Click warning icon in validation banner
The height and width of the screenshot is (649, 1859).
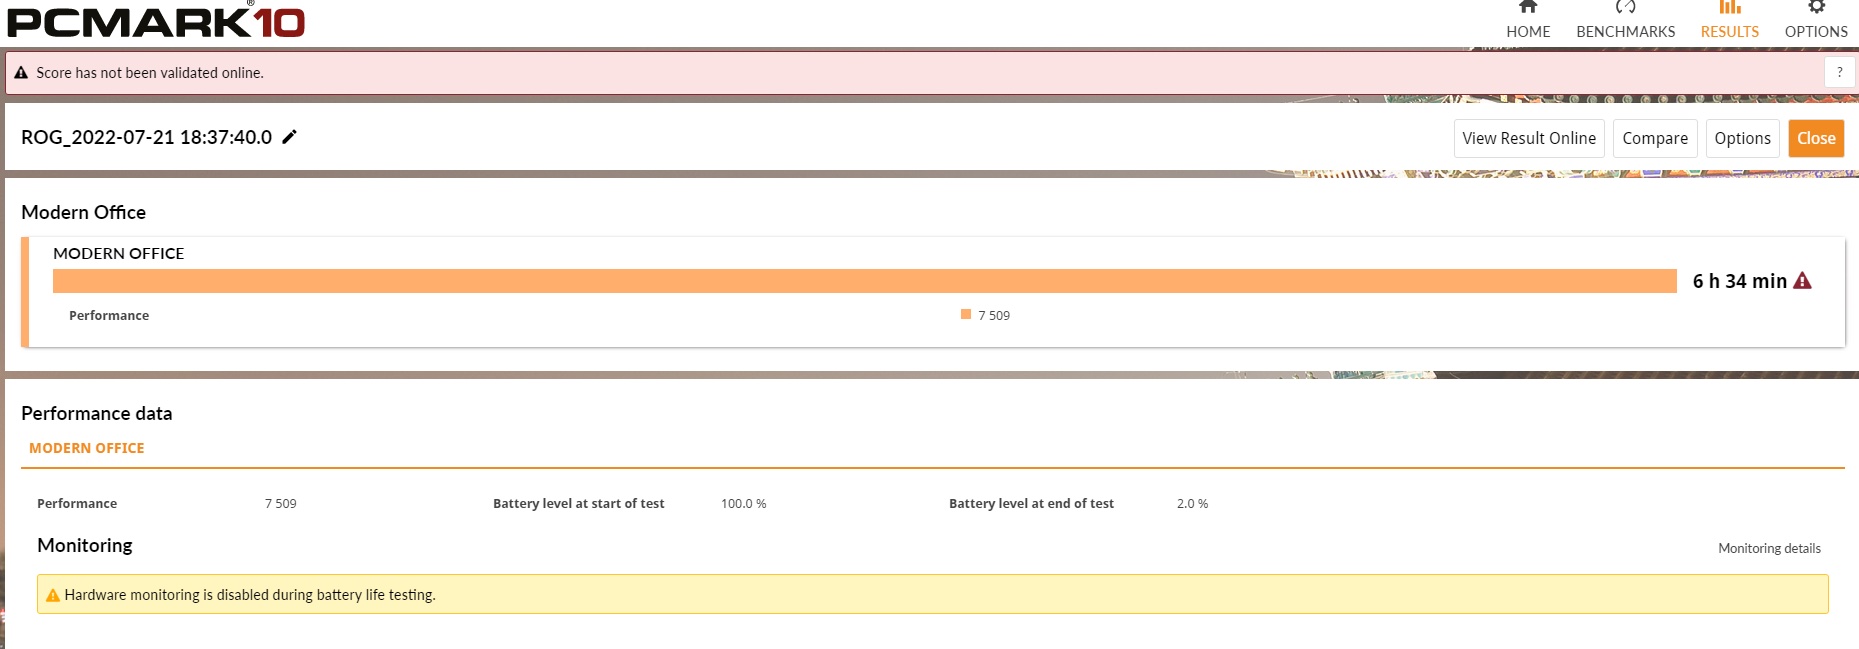21,73
